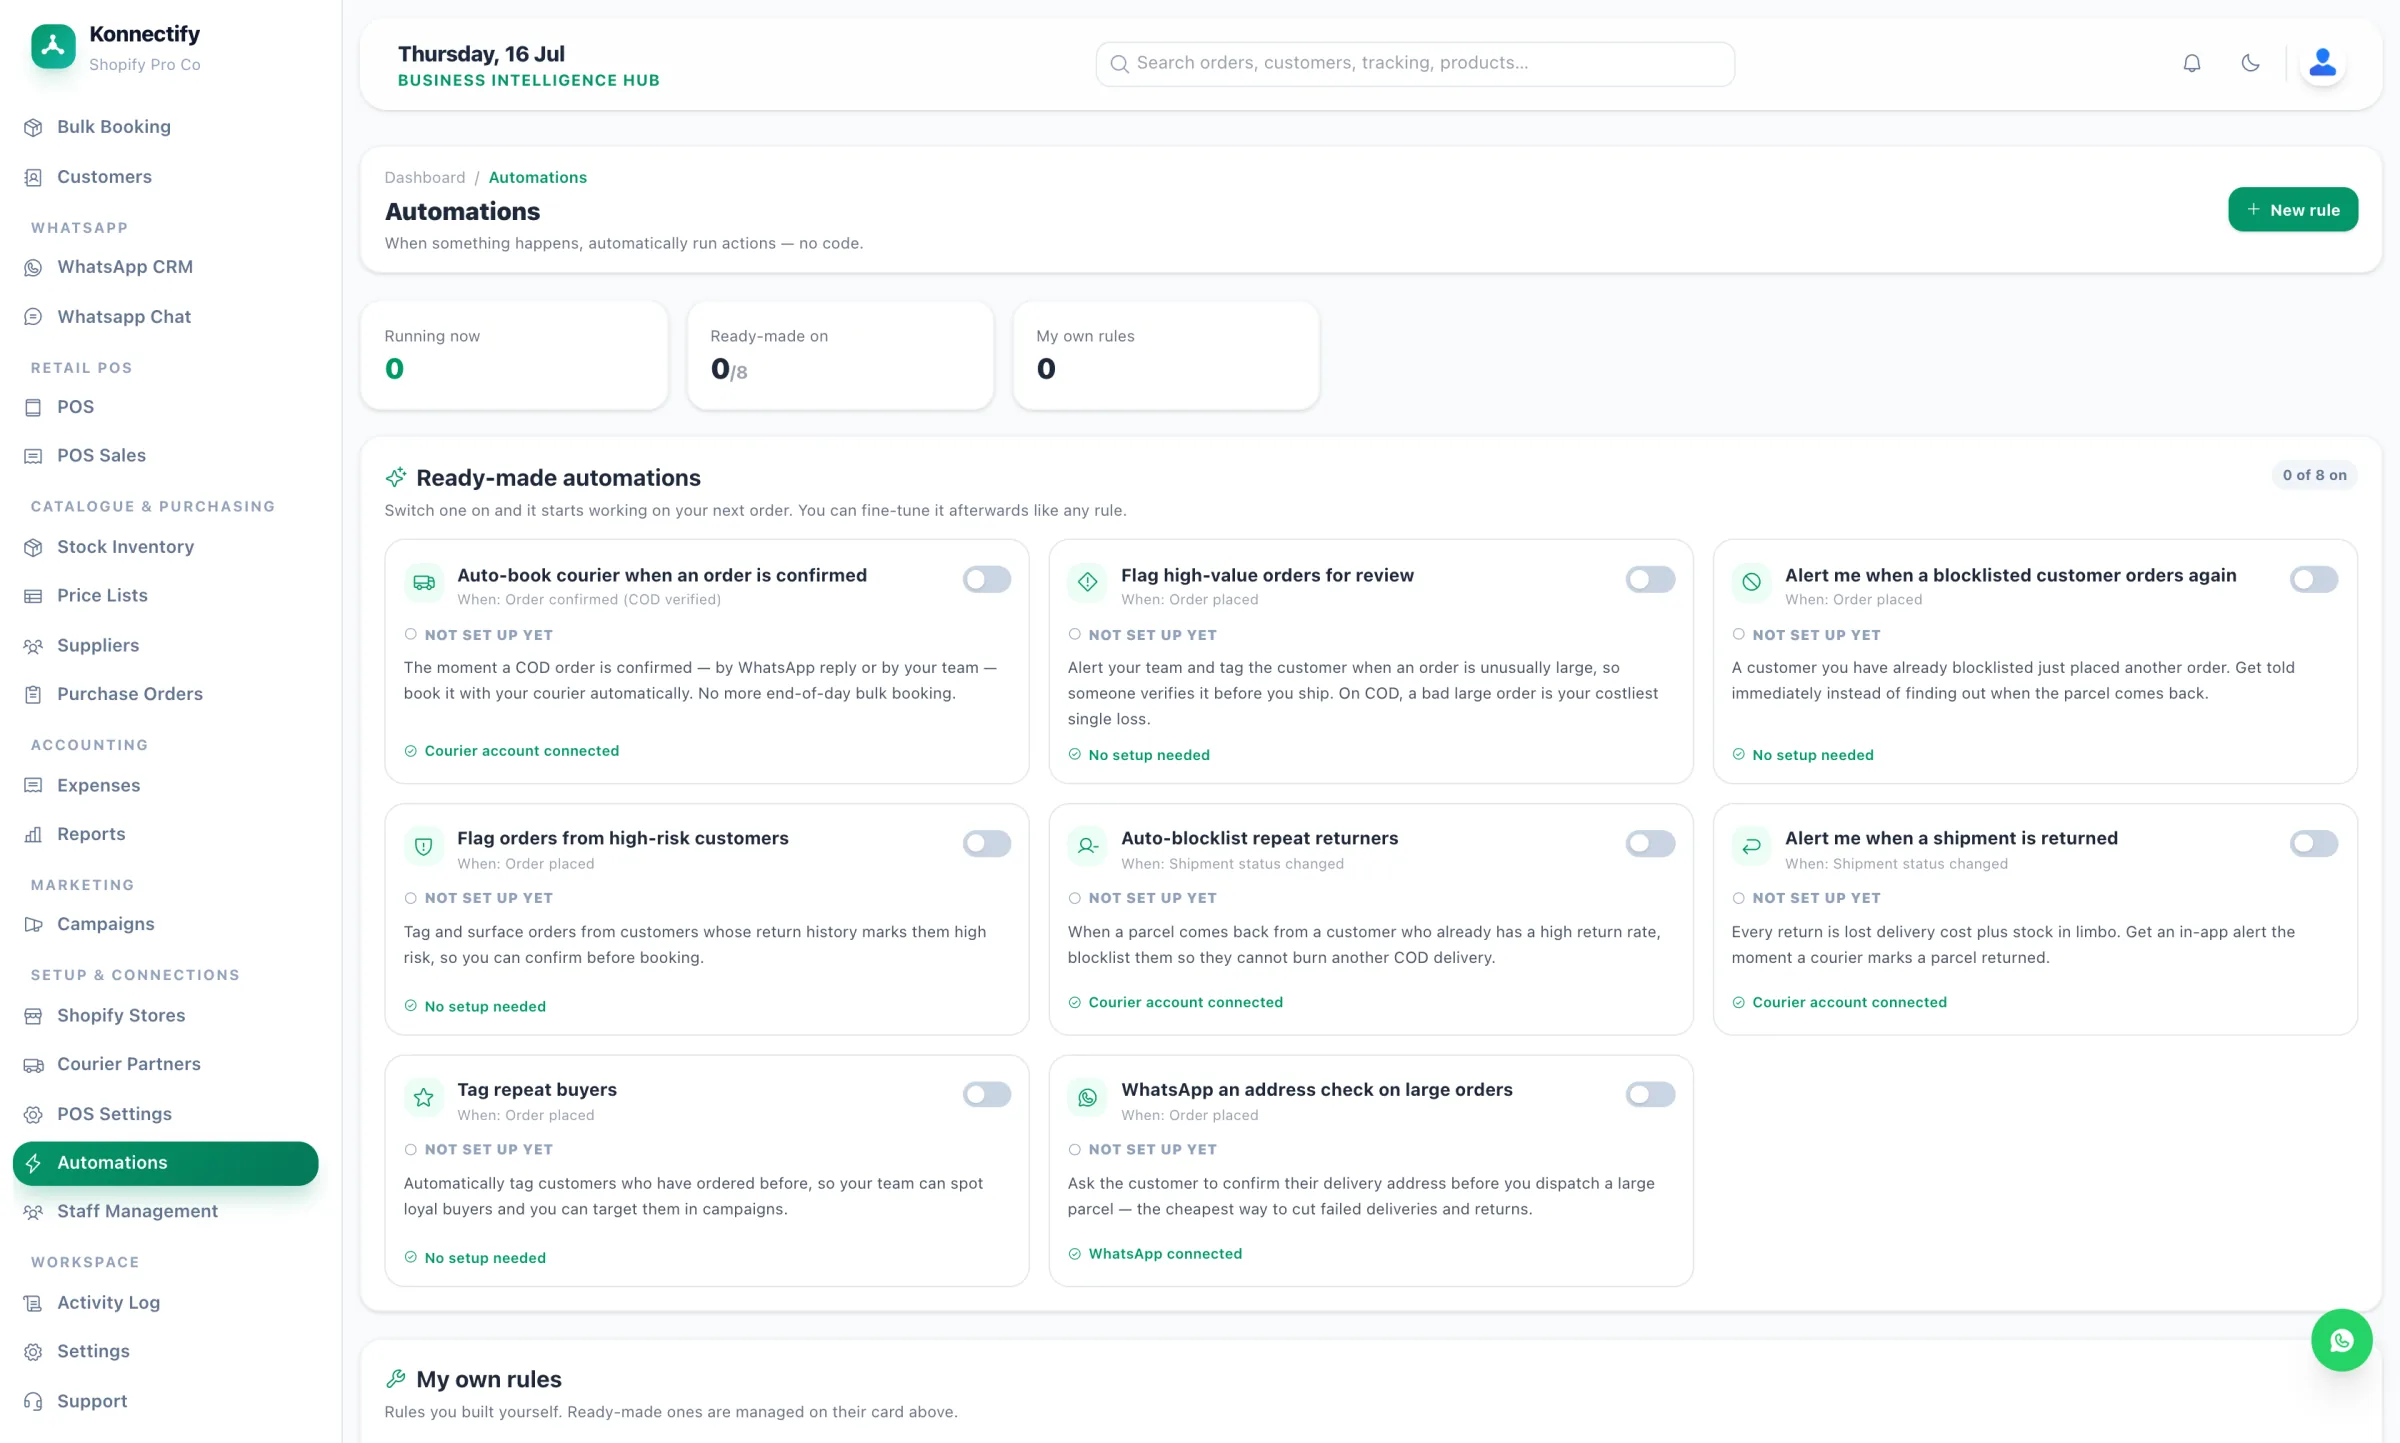
Task: Click the Ready-made on stat card
Action: tap(840, 355)
